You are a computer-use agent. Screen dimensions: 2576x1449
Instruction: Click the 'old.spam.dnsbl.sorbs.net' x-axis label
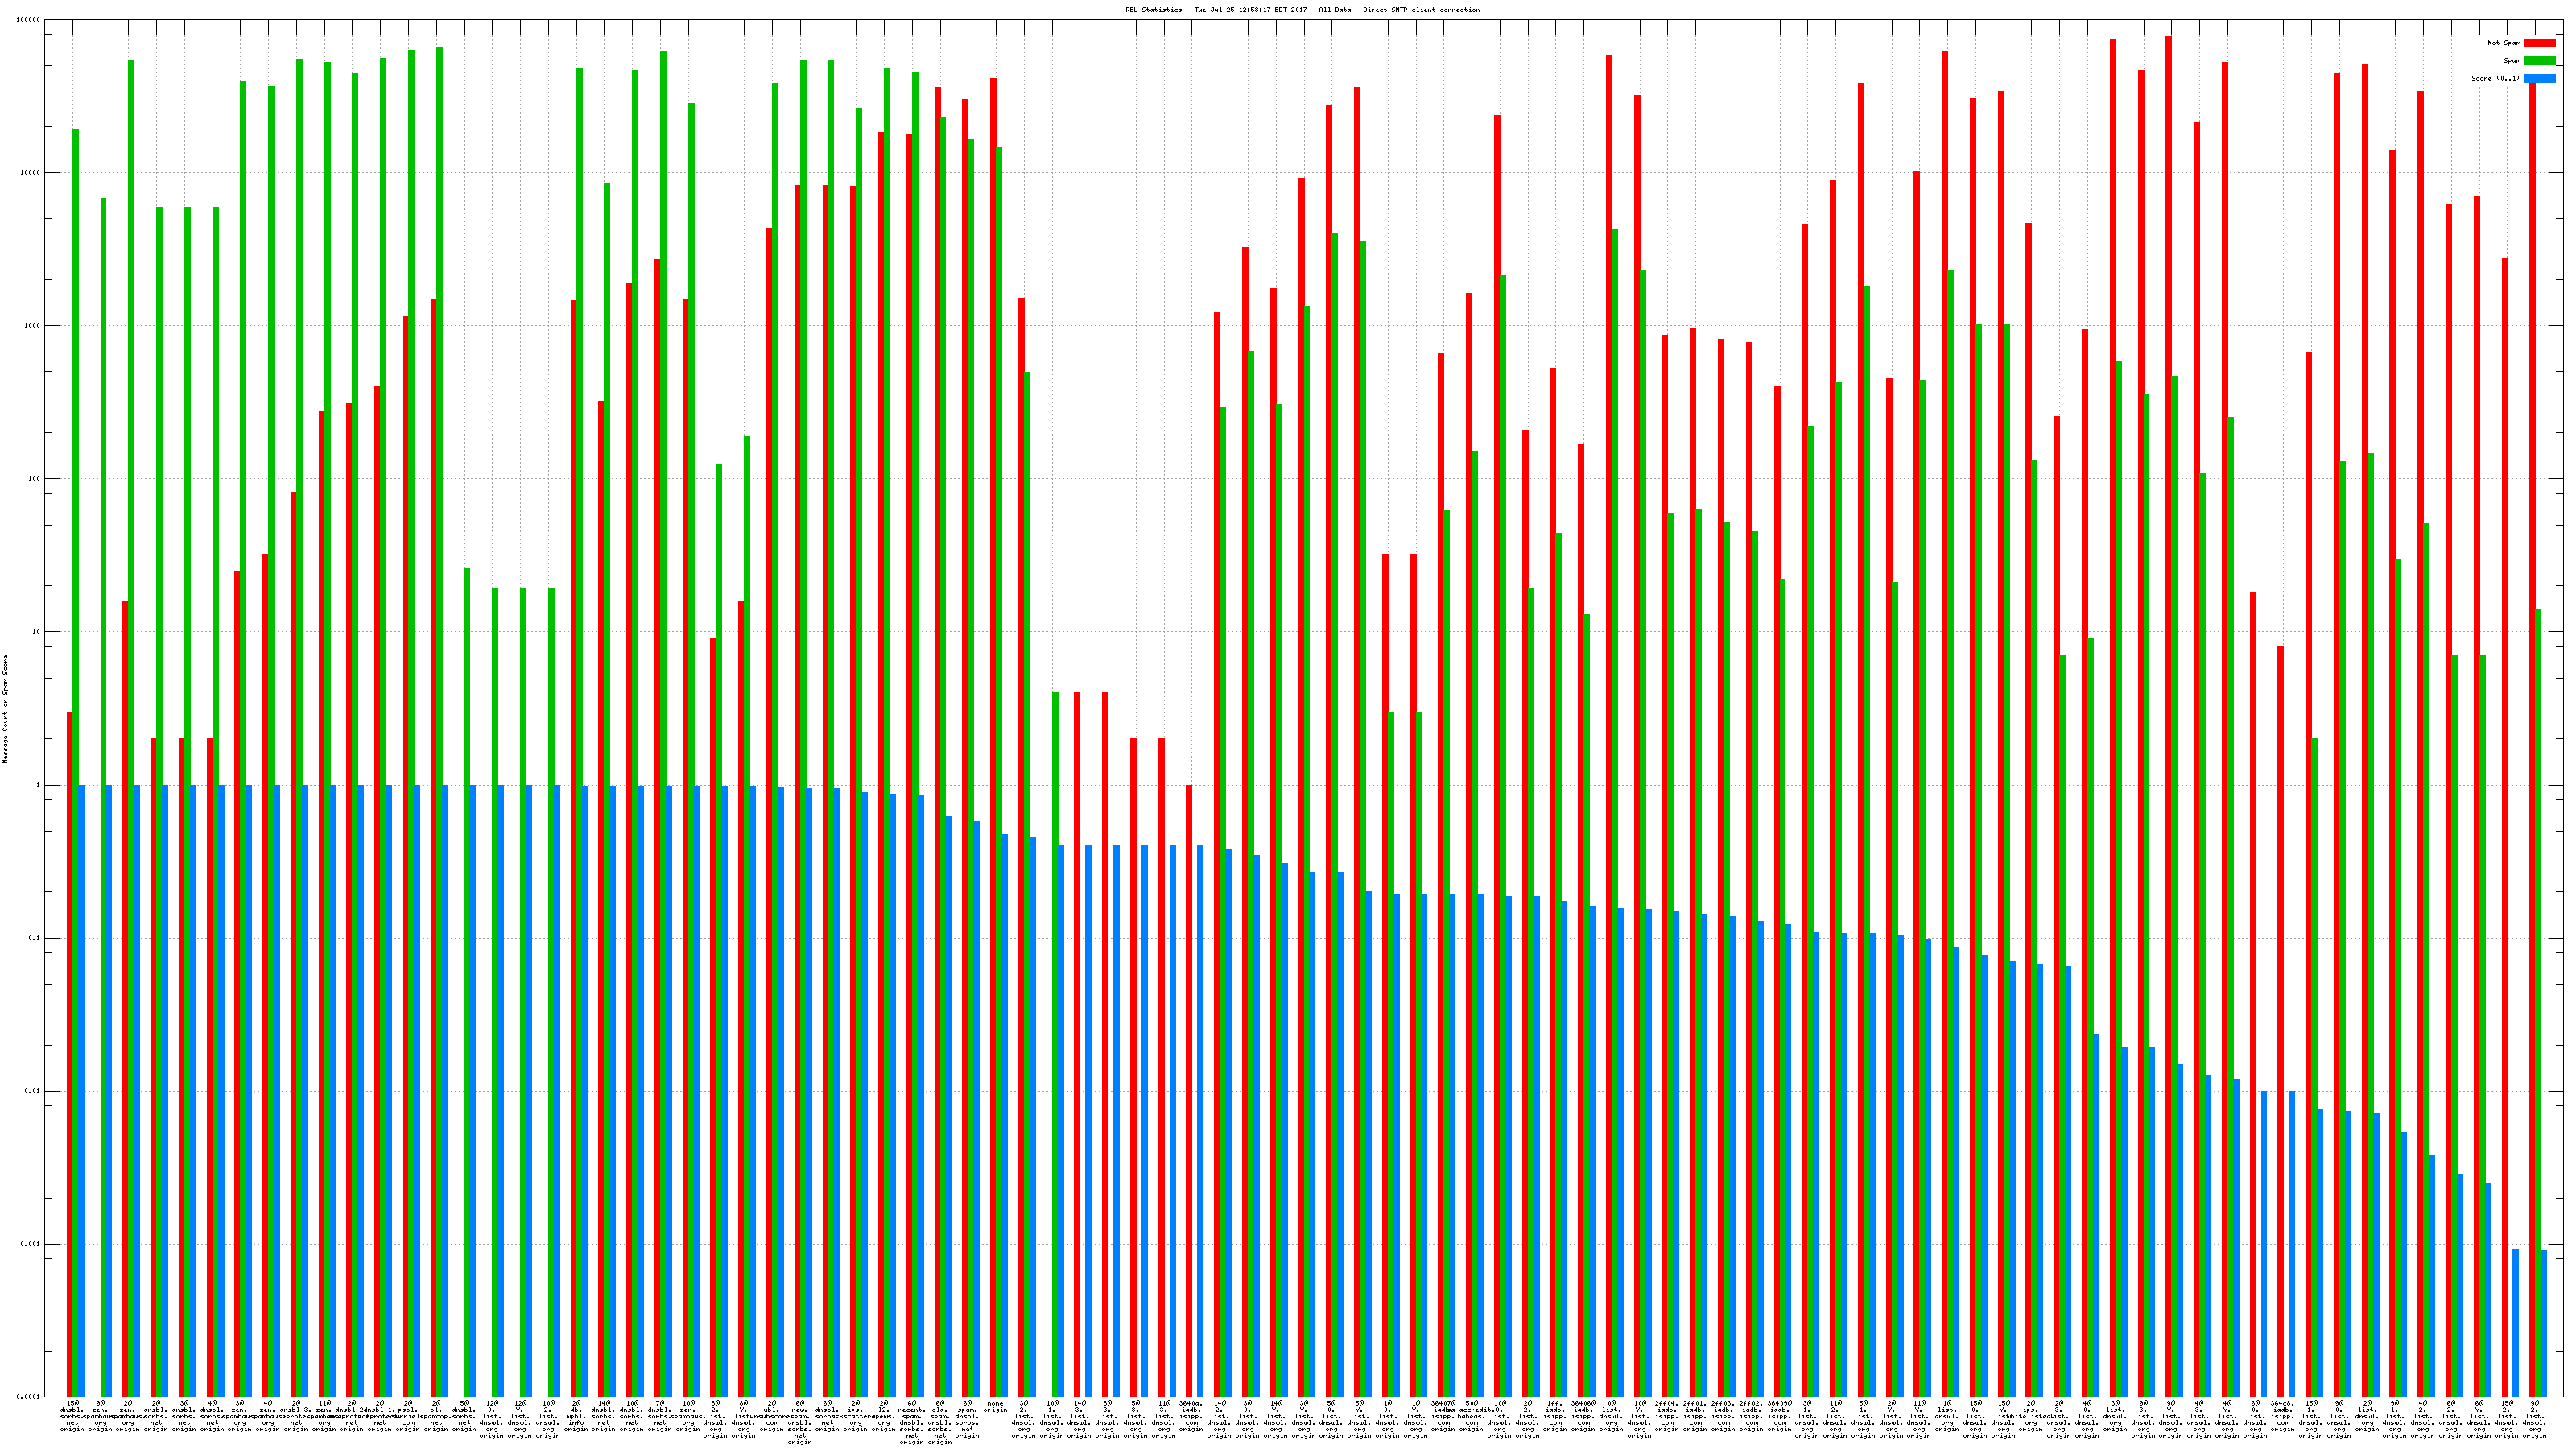(x=939, y=1422)
